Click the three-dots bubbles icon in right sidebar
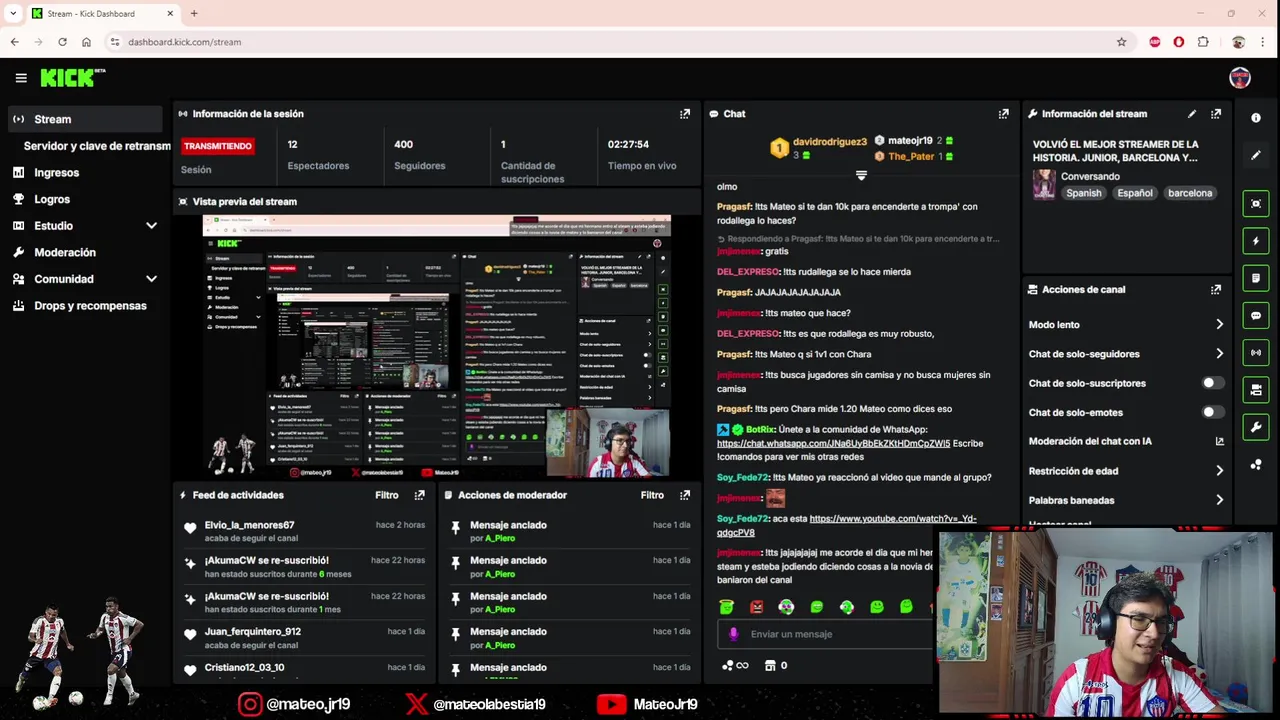This screenshot has height=720, width=1280. coord(1256,464)
